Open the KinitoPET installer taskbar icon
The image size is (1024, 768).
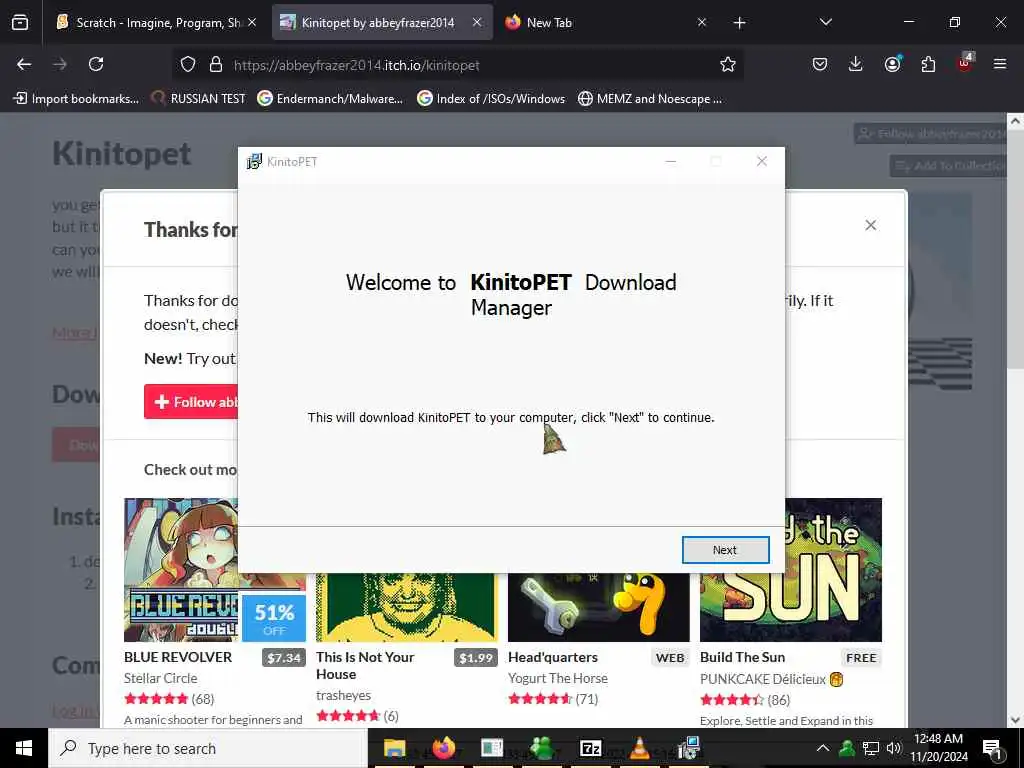point(688,748)
